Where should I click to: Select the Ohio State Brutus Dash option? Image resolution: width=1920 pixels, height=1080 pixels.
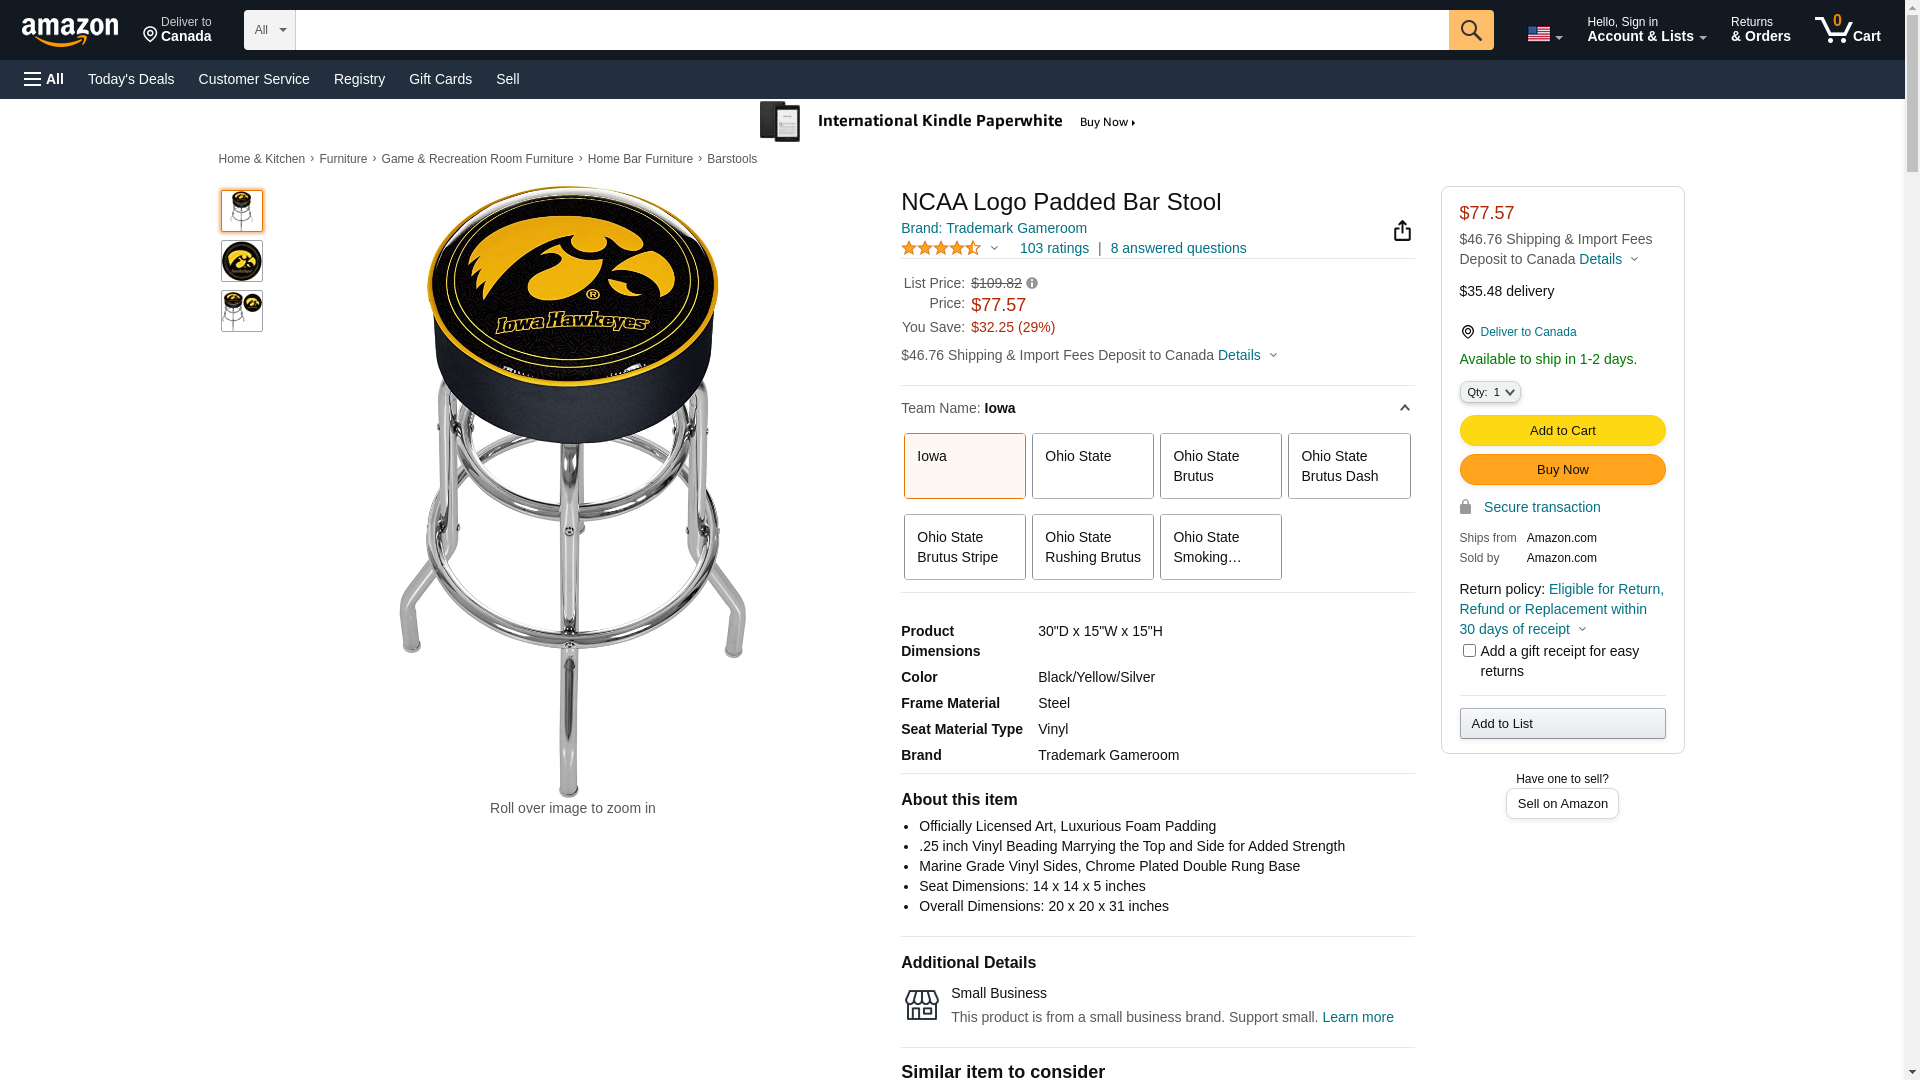click(1348, 466)
